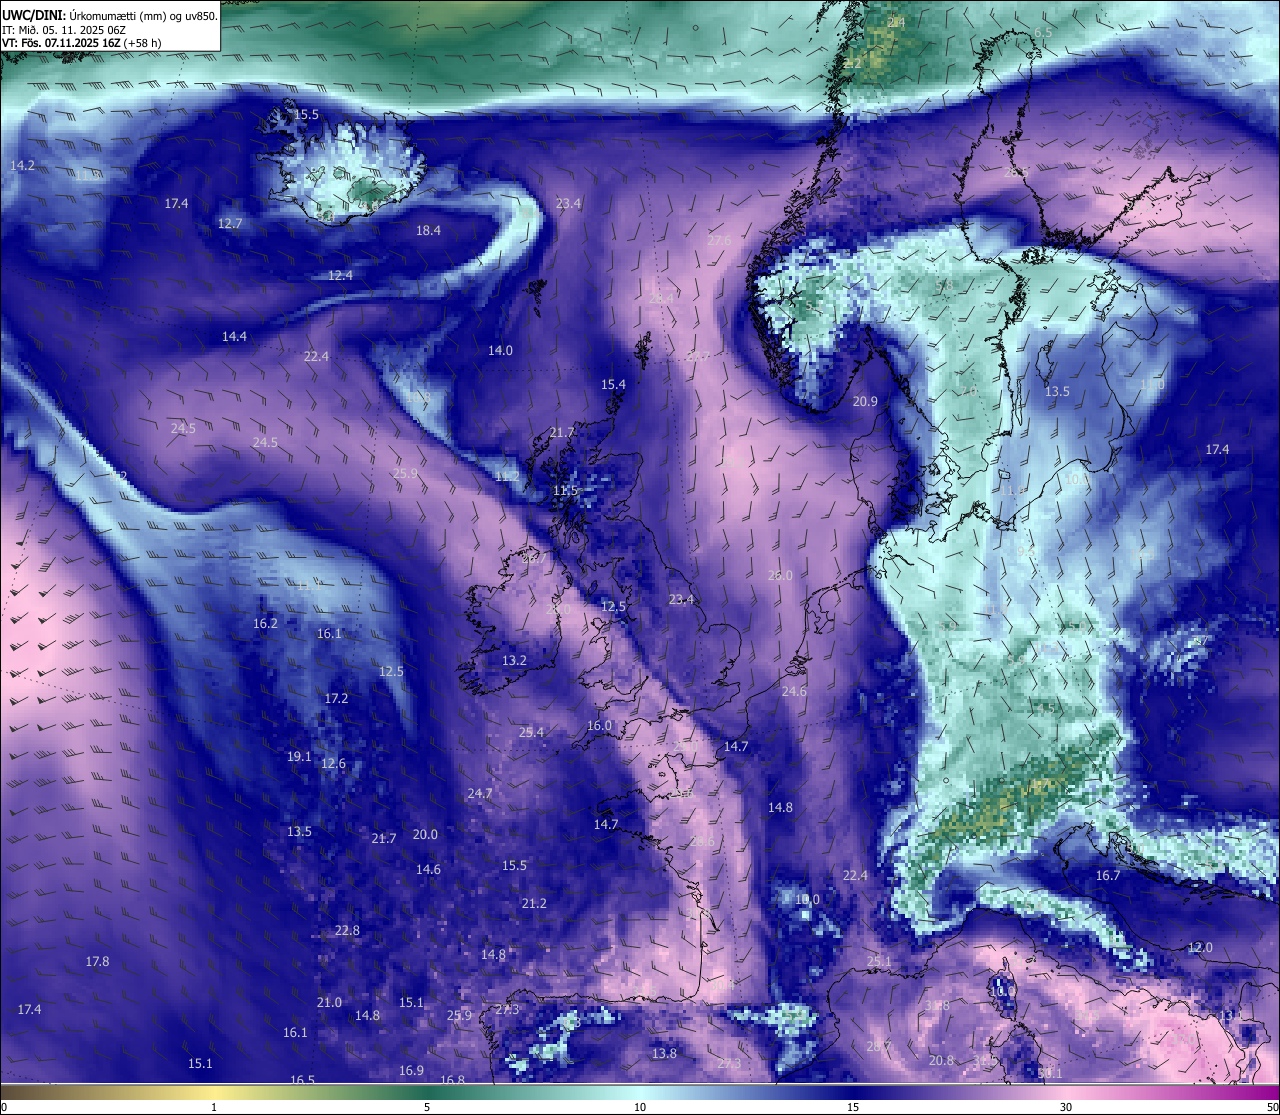
Task: Click the 16.8 value label
Action: 452,1080
